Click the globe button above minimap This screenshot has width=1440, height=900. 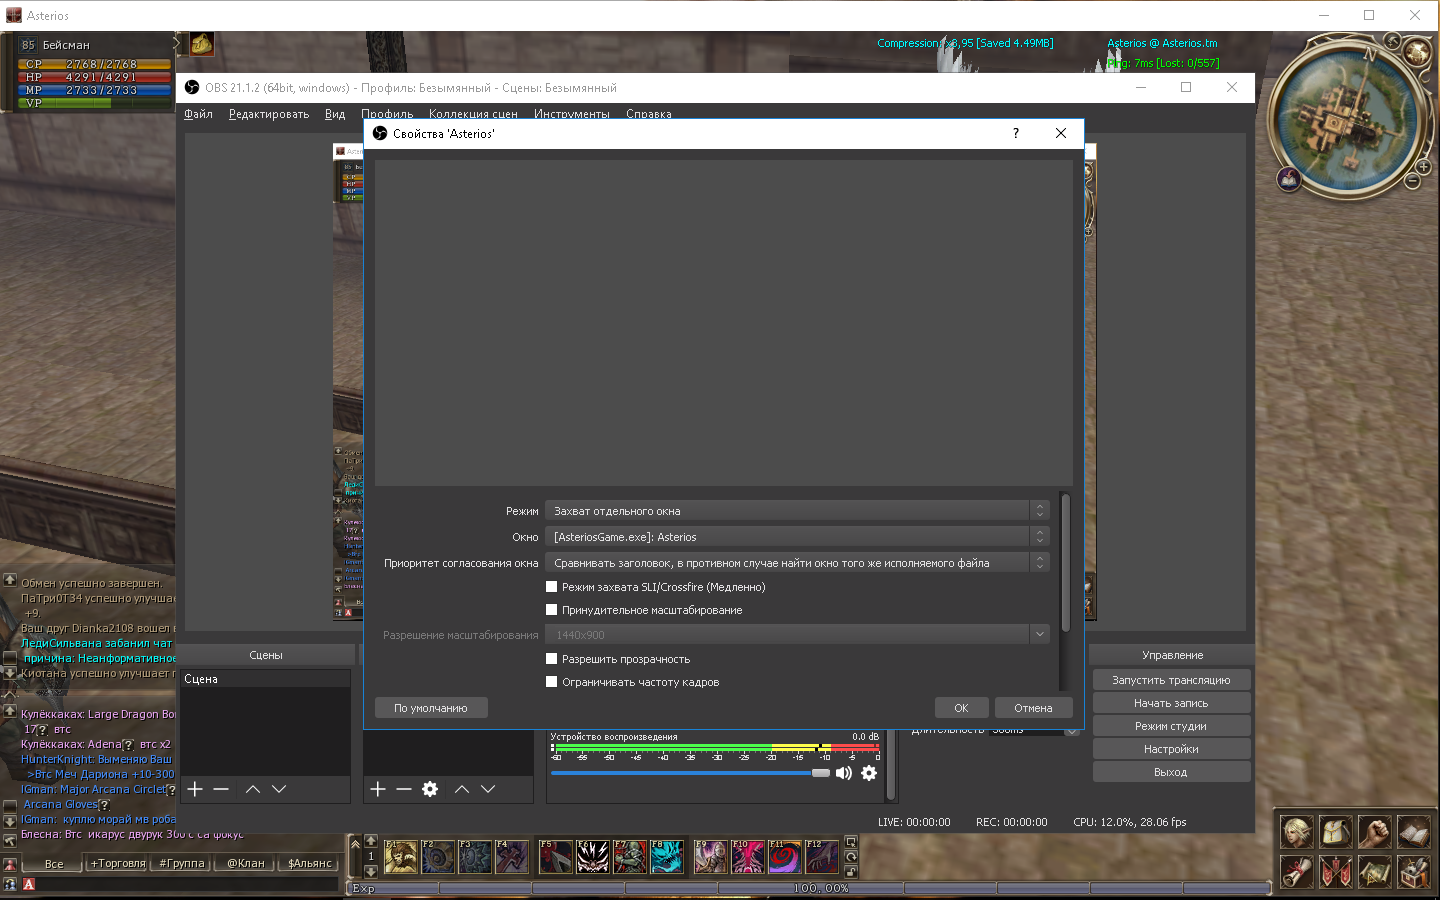[1417, 51]
